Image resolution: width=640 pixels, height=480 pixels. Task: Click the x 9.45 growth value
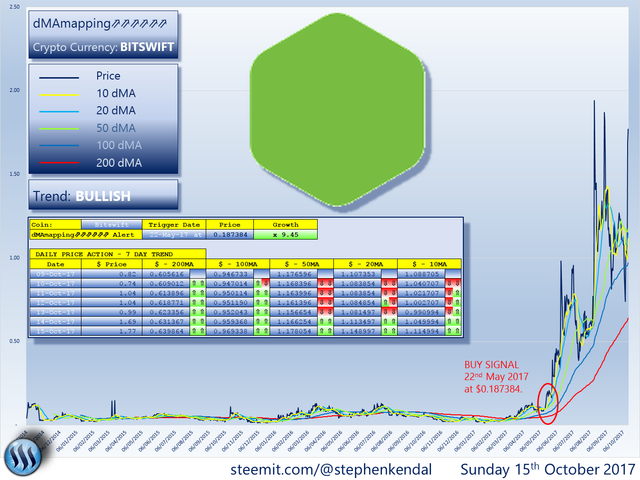point(285,235)
